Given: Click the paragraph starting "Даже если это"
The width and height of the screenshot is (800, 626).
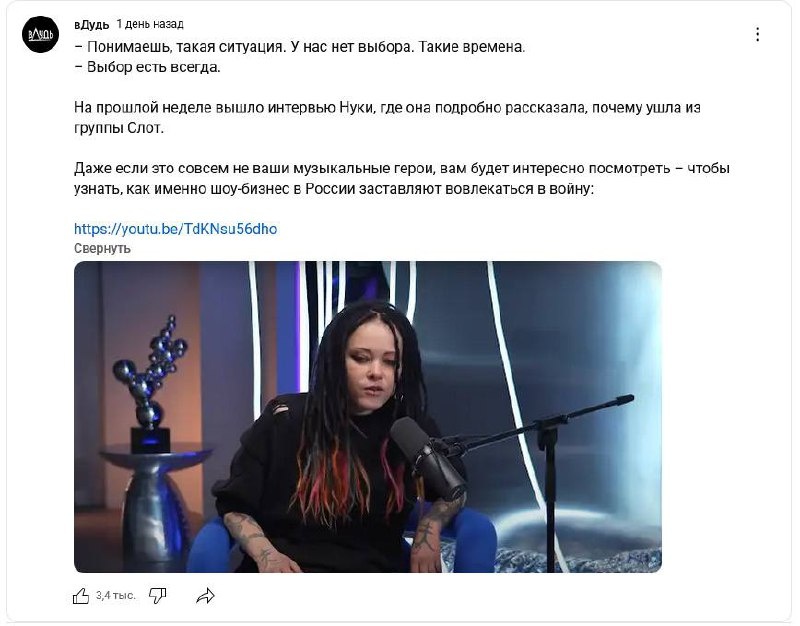Looking at the screenshot, I should [402, 179].
